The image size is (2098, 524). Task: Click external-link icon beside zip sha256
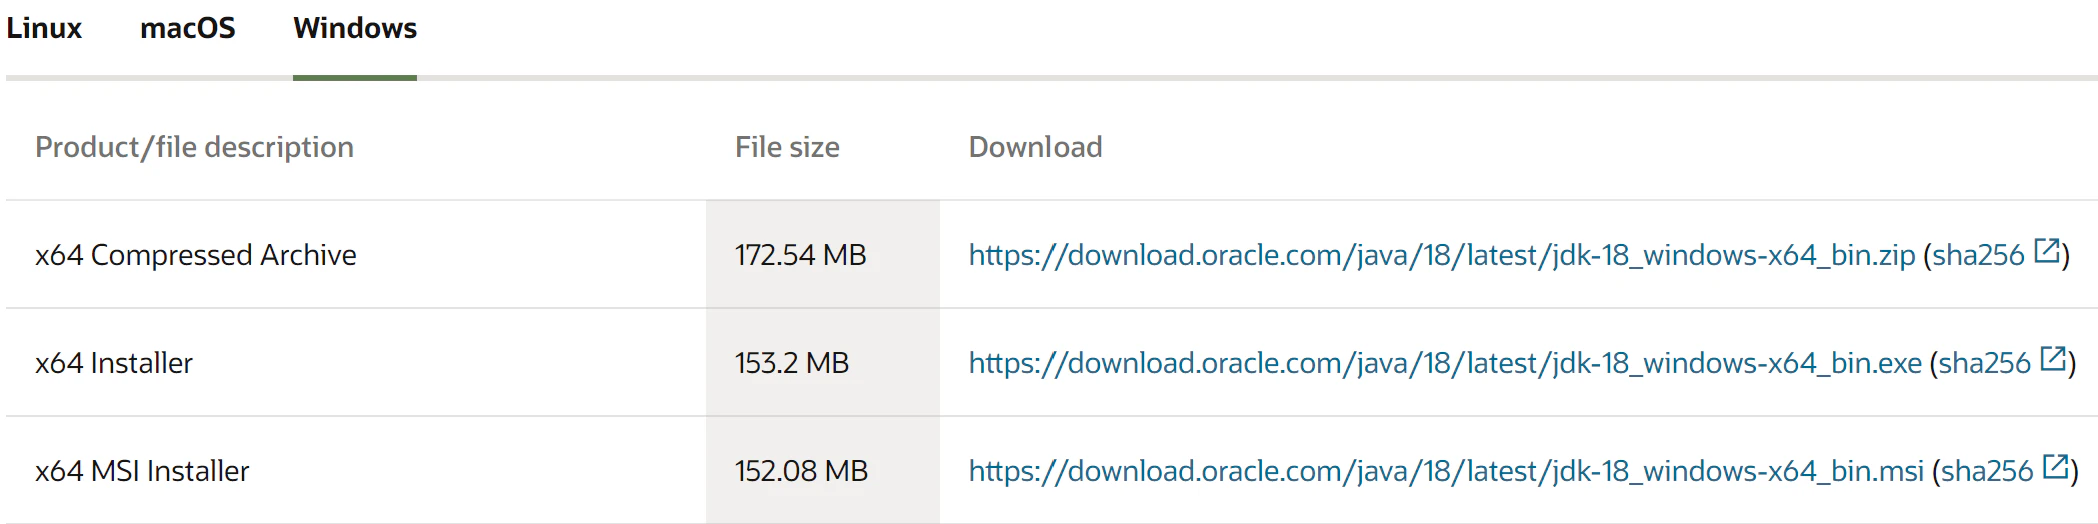(x=2048, y=250)
